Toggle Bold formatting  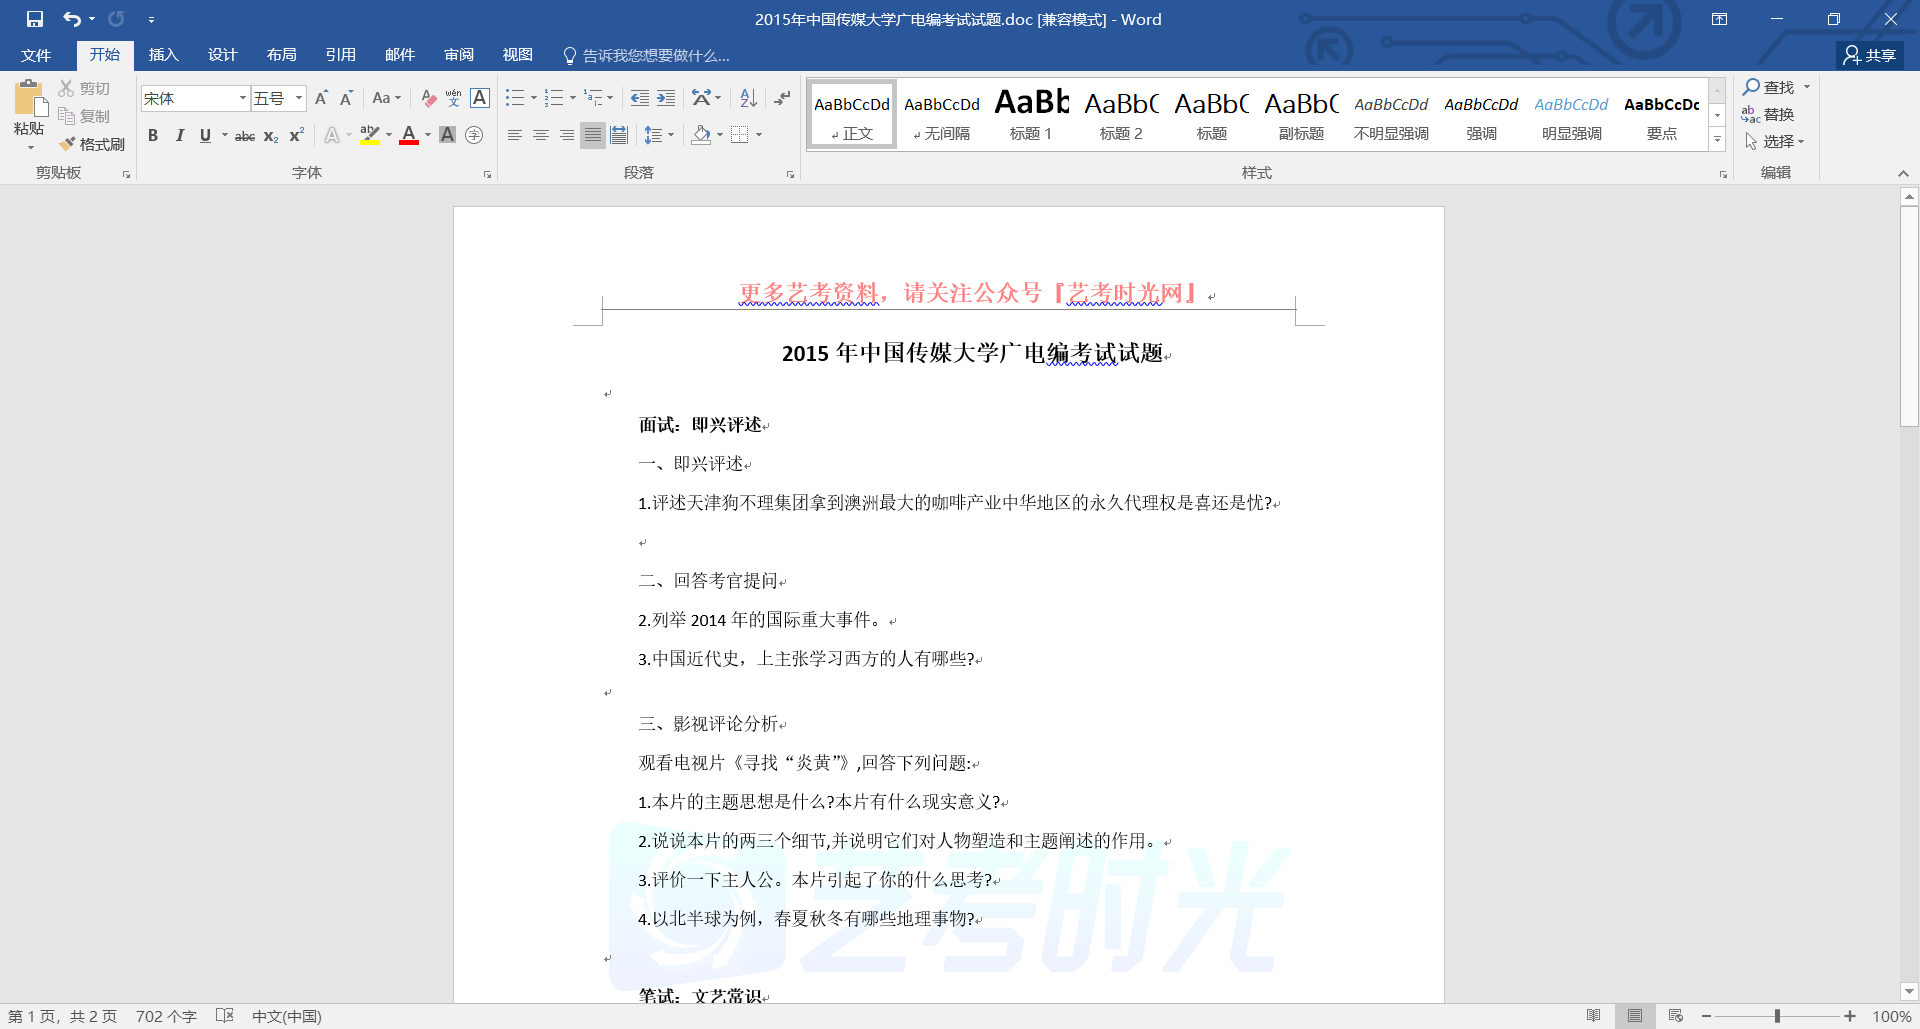153,135
